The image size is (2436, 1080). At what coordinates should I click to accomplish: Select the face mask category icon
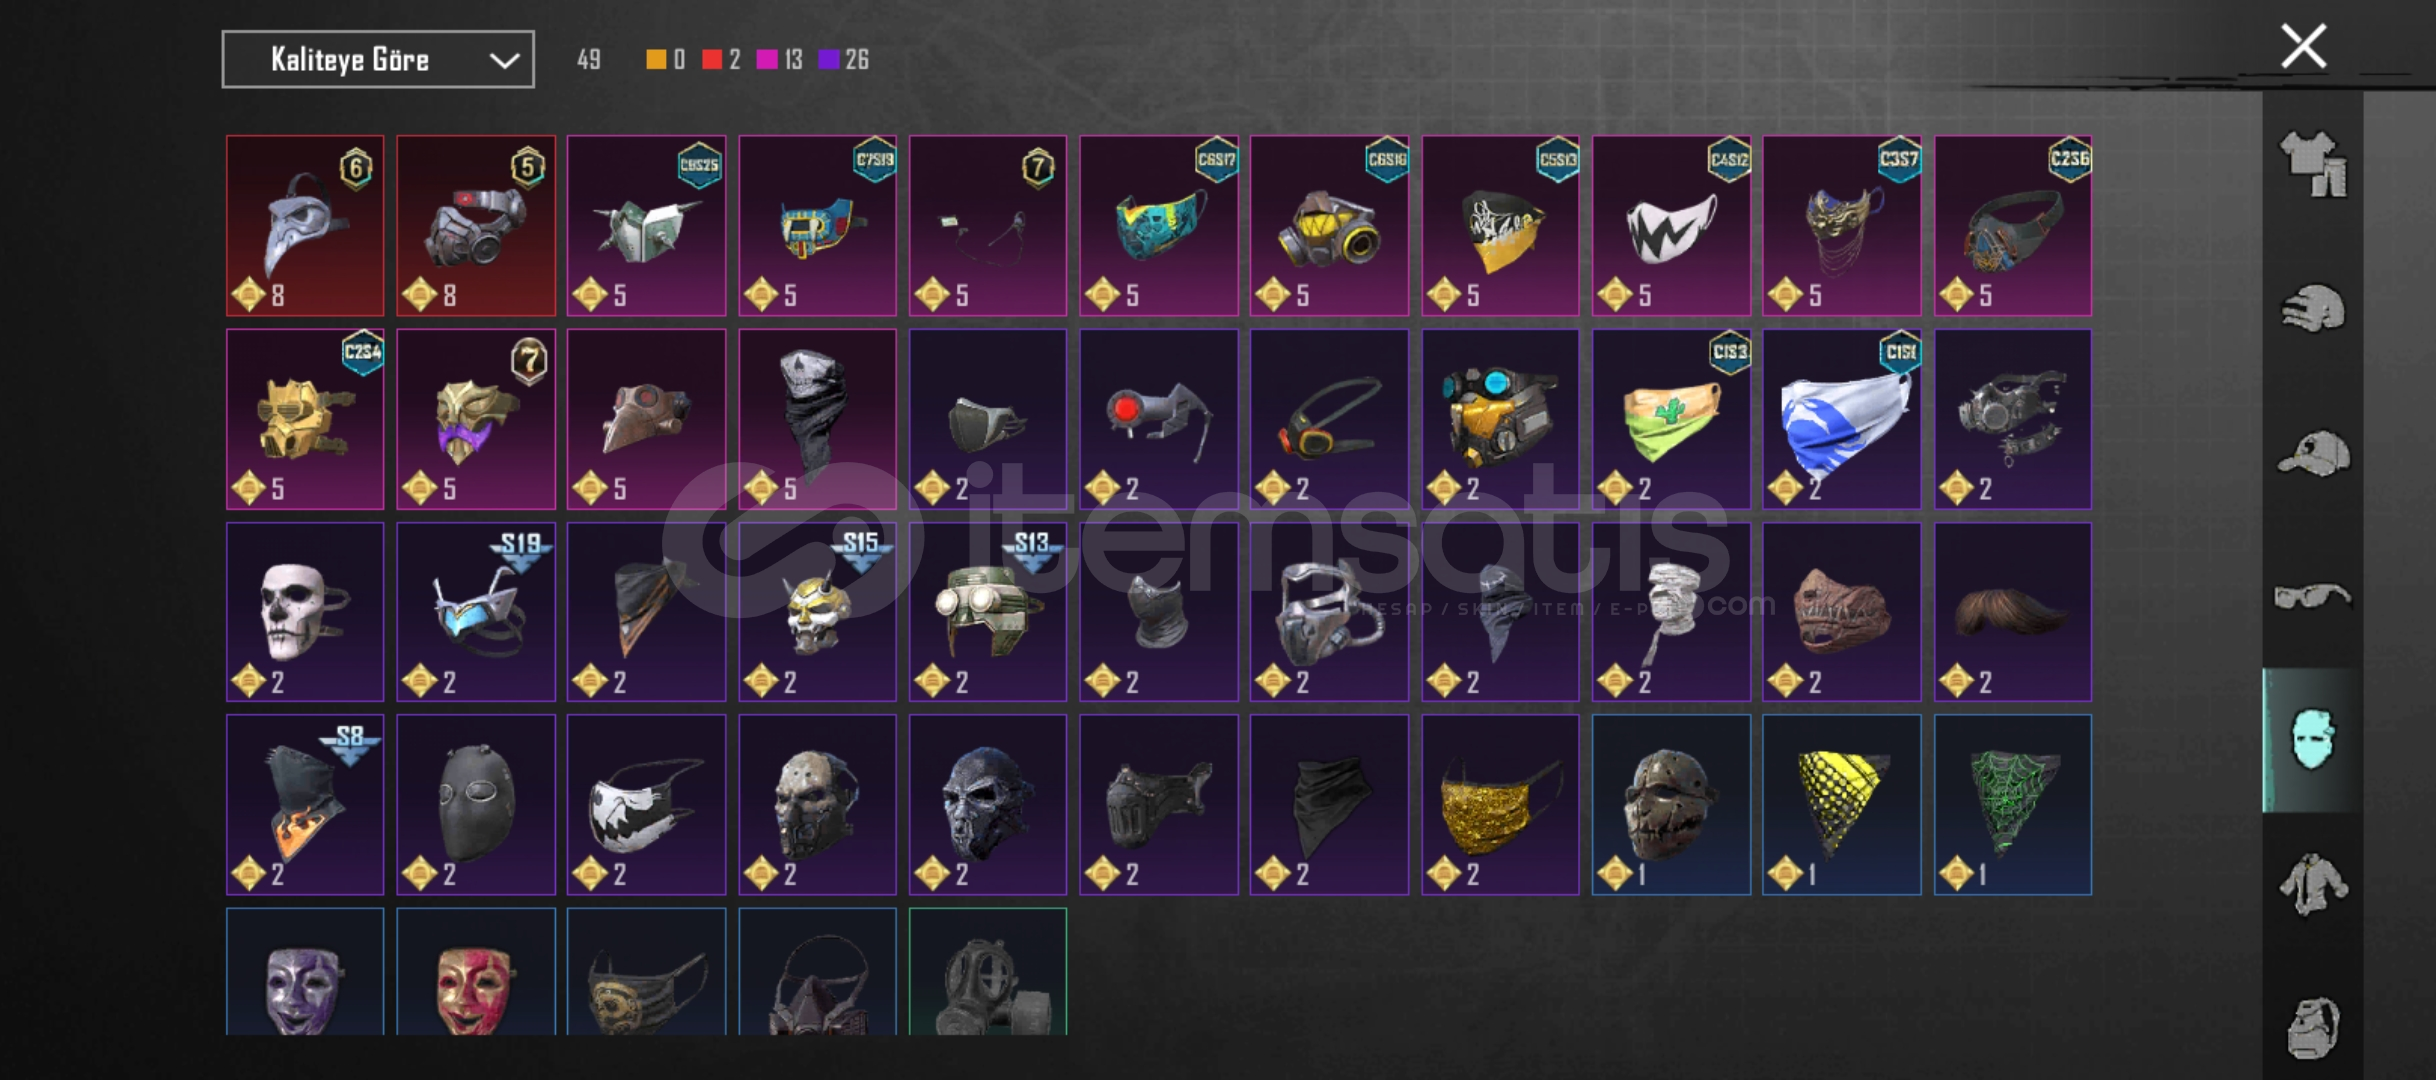2313,740
